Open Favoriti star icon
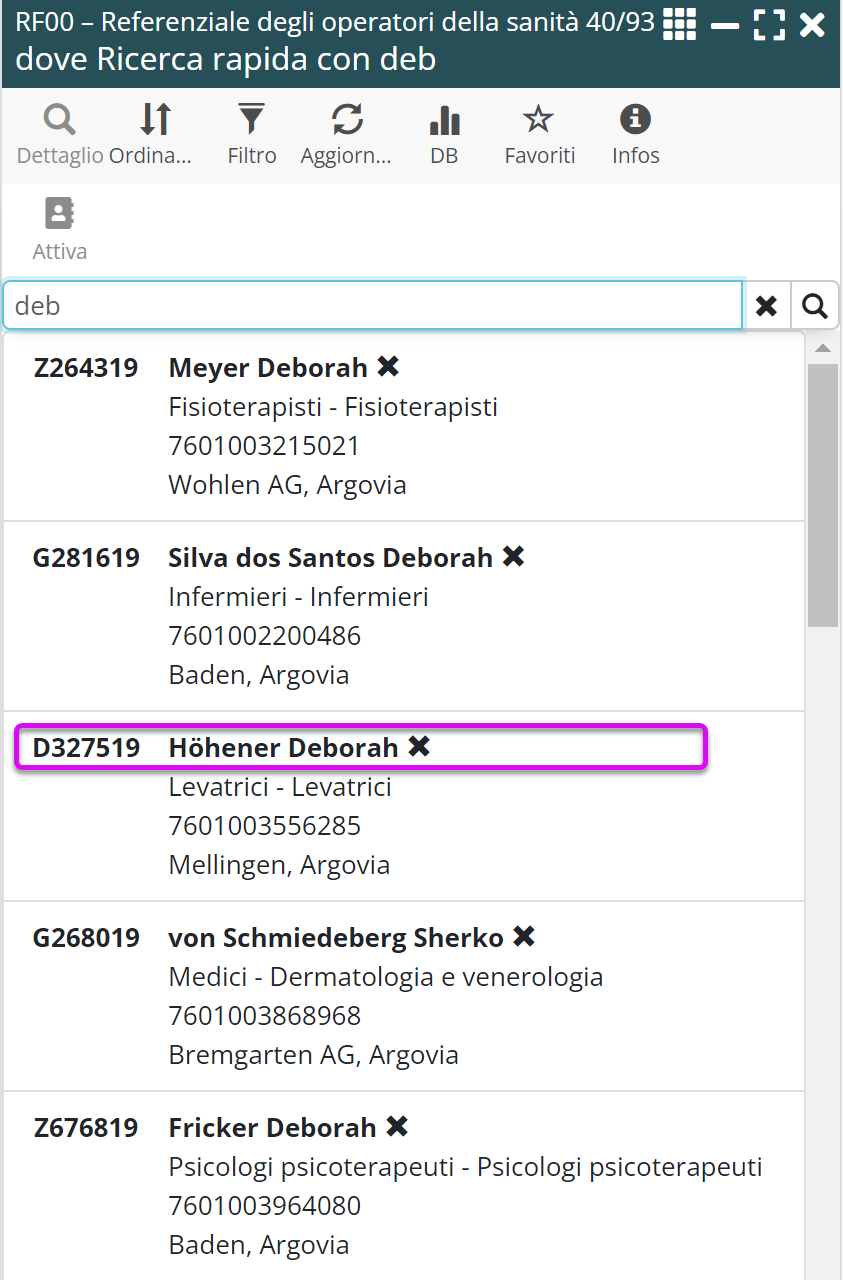This screenshot has width=843, height=1280. point(539,121)
